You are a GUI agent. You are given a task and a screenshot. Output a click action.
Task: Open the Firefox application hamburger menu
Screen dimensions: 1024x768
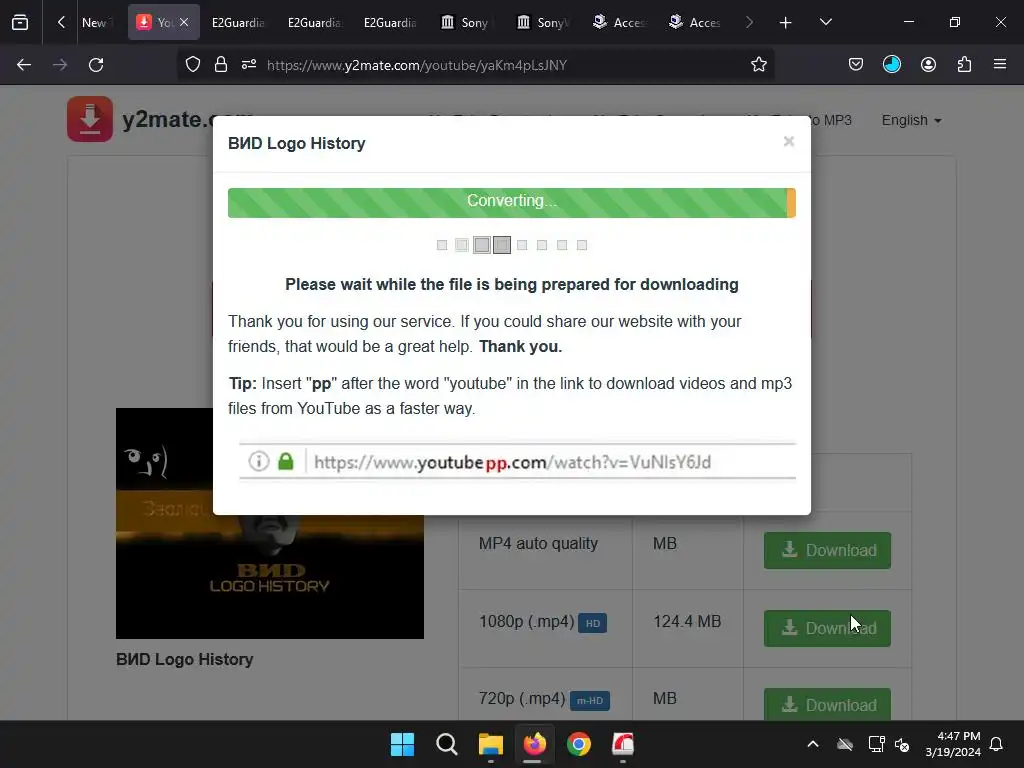(x=1000, y=65)
